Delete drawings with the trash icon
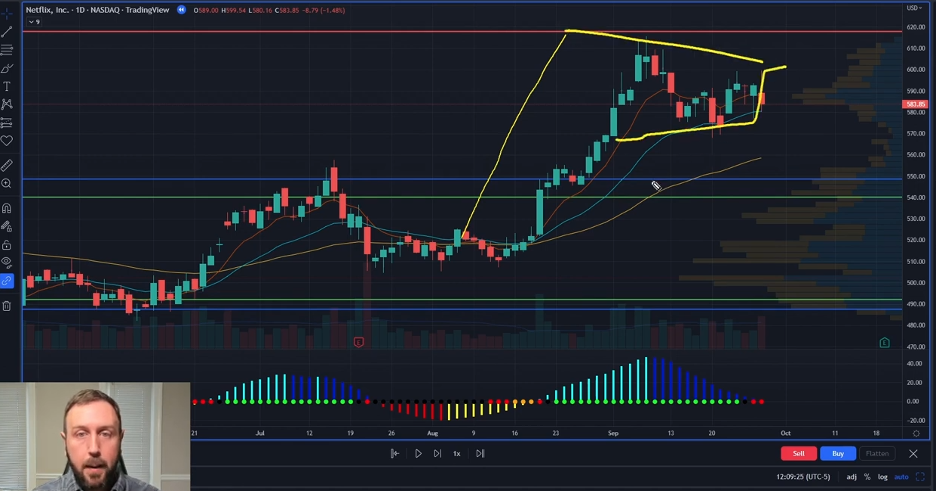 pos(7,305)
